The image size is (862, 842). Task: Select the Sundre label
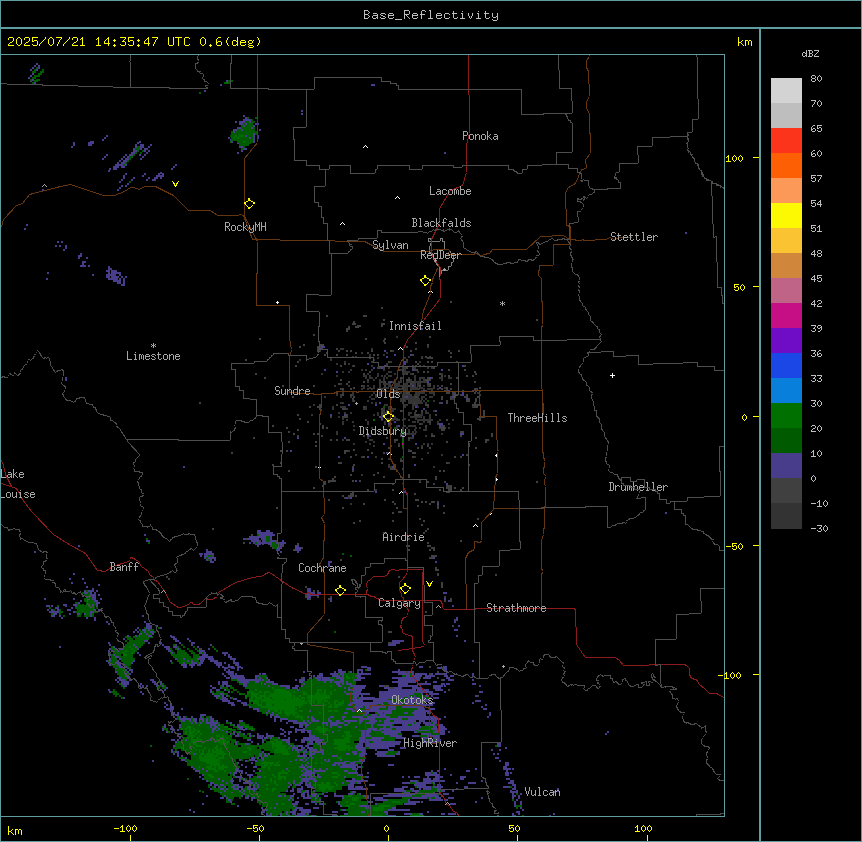[292, 391]
